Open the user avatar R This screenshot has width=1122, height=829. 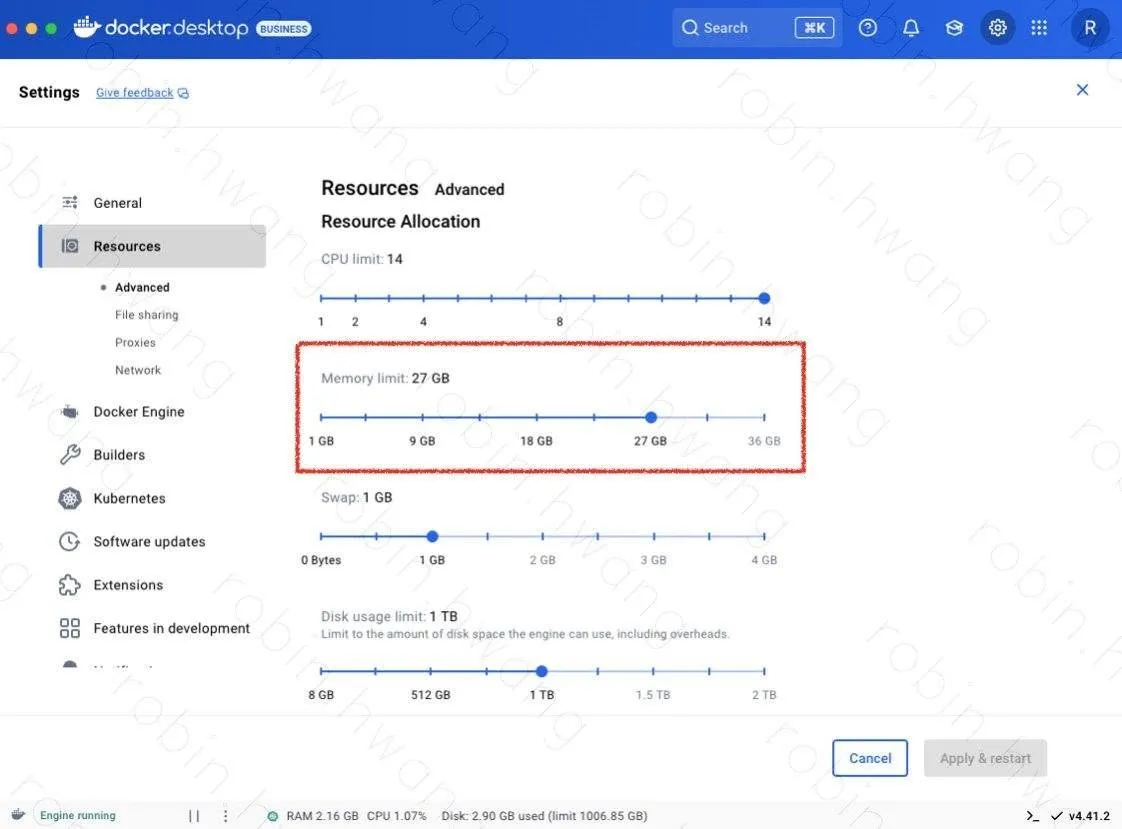pos(1090,28)
